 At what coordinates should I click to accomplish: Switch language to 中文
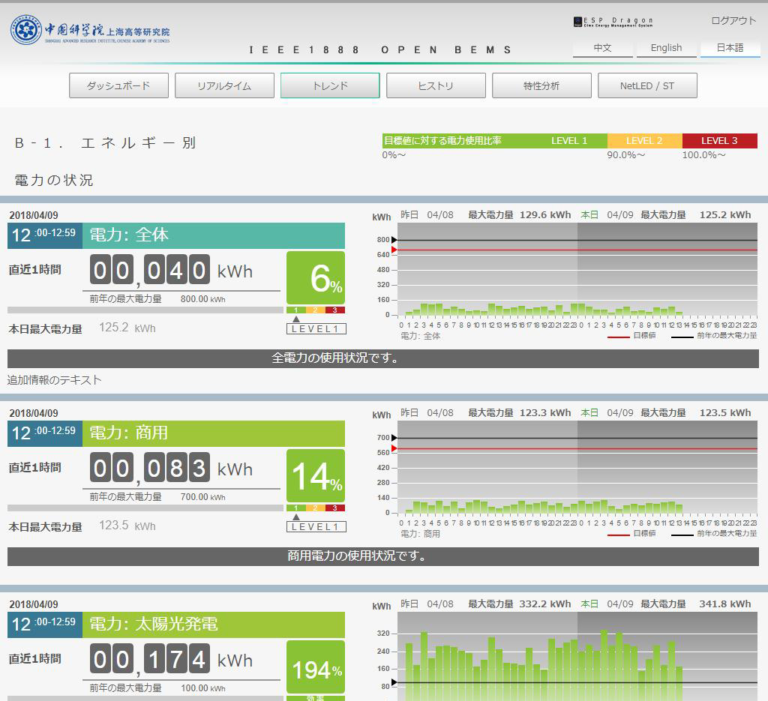coord(602,48)
